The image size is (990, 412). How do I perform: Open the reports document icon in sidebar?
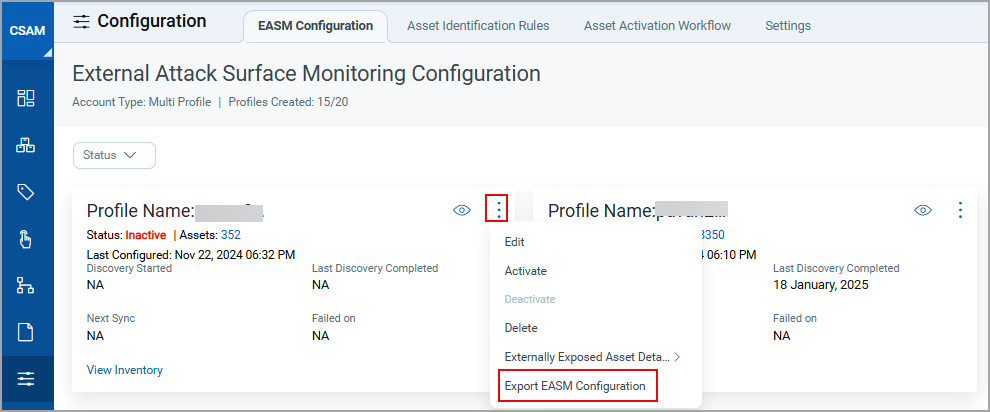coord(26,333)
